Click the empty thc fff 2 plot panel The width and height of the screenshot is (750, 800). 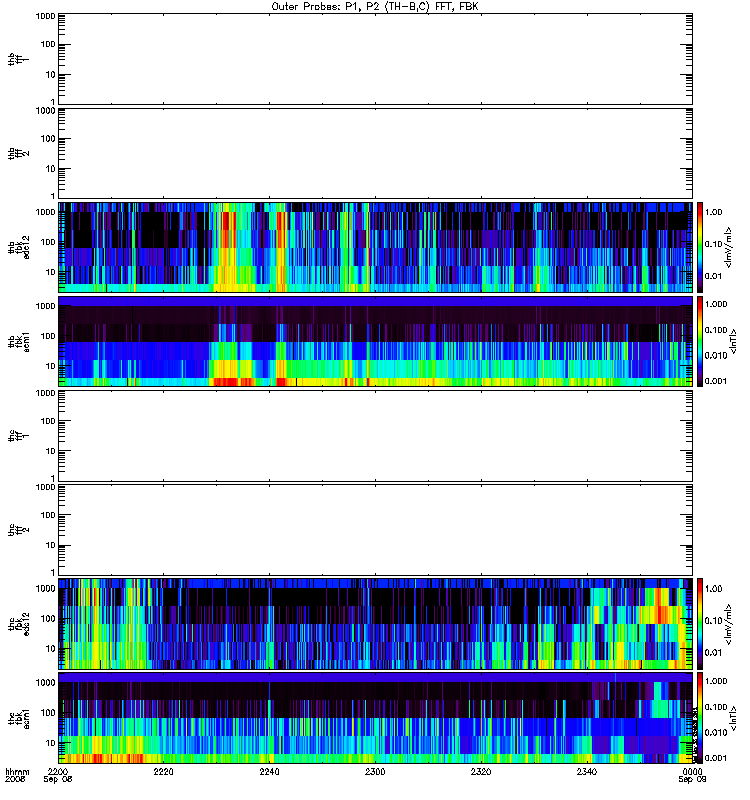[376, 530]
